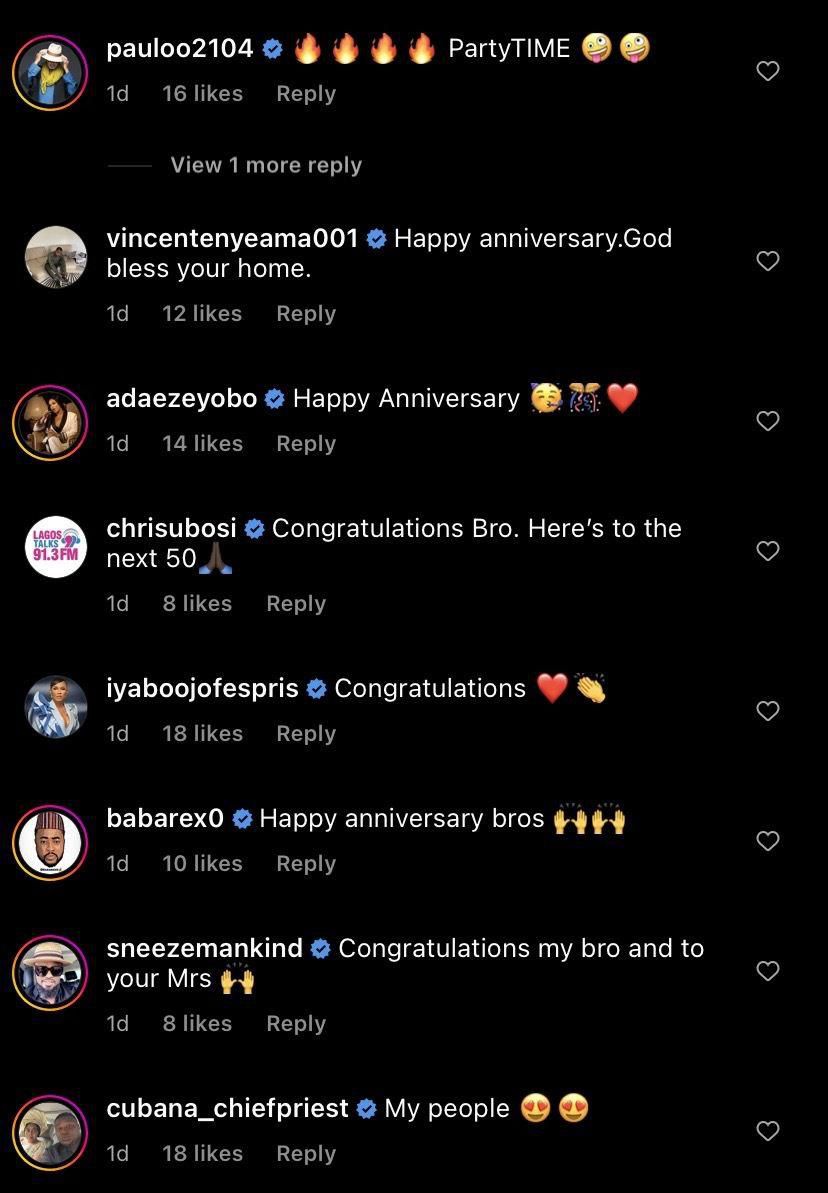This screenshot has width=828, height=1193.
Task: Click the verified badge next to adaezeyobo
Action: pyautogui.click(x=272, y=398)
